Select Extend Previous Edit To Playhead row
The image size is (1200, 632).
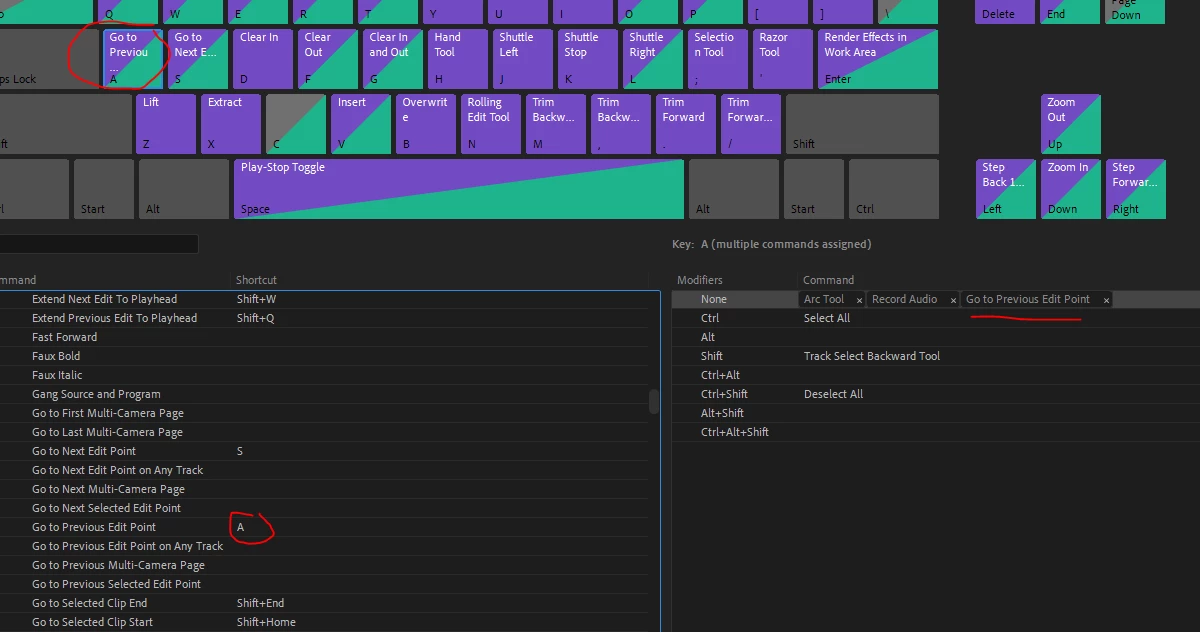pos(323,318)
